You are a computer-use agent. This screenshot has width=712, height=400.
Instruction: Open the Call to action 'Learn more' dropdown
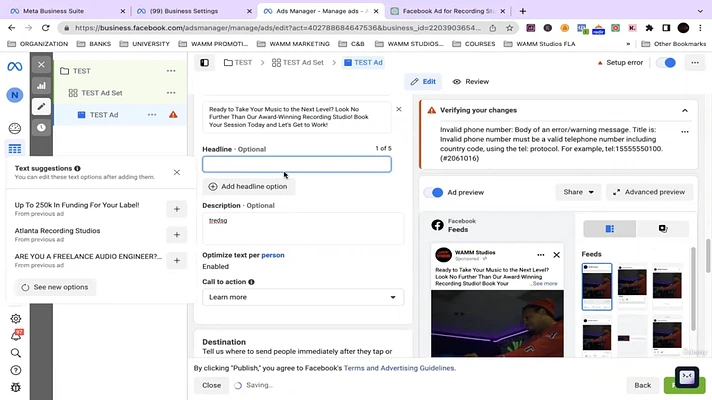tap(302, 297)
